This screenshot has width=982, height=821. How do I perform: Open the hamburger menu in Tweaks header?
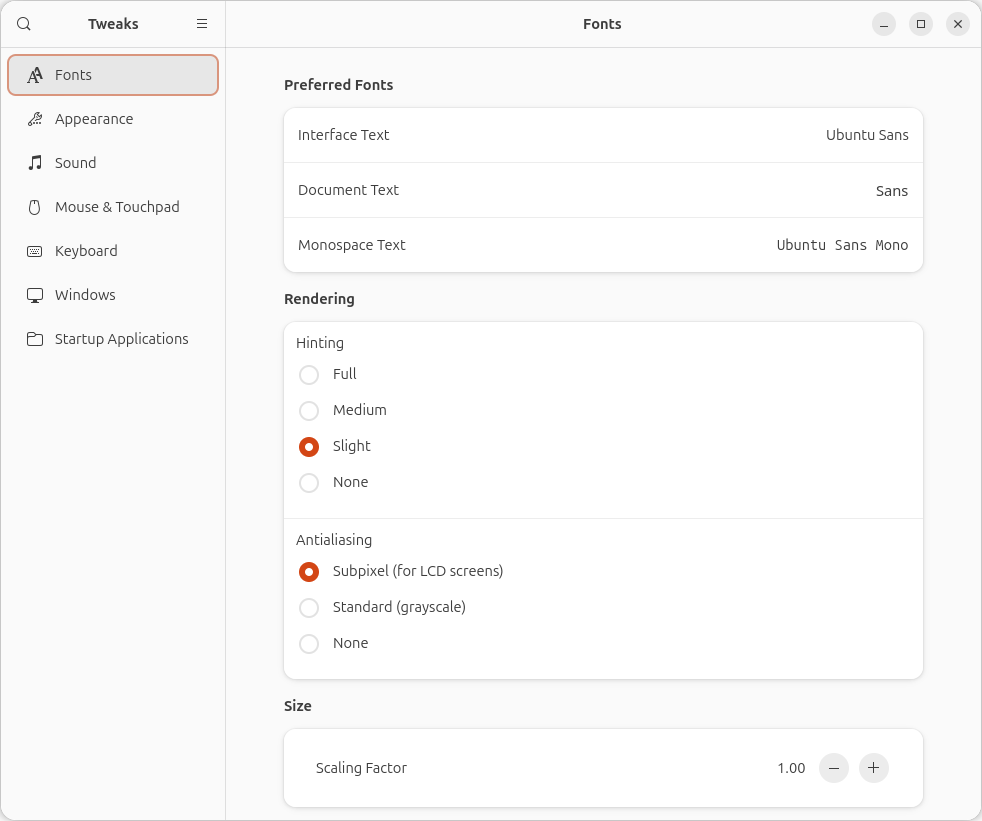pyautogui.click(x=202, y=24)
